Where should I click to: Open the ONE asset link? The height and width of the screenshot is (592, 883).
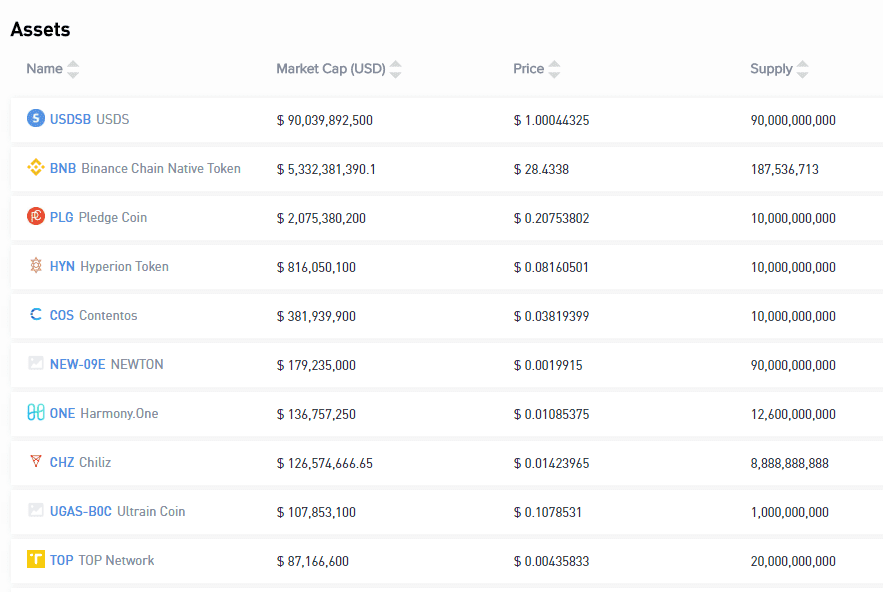(62, 413)
